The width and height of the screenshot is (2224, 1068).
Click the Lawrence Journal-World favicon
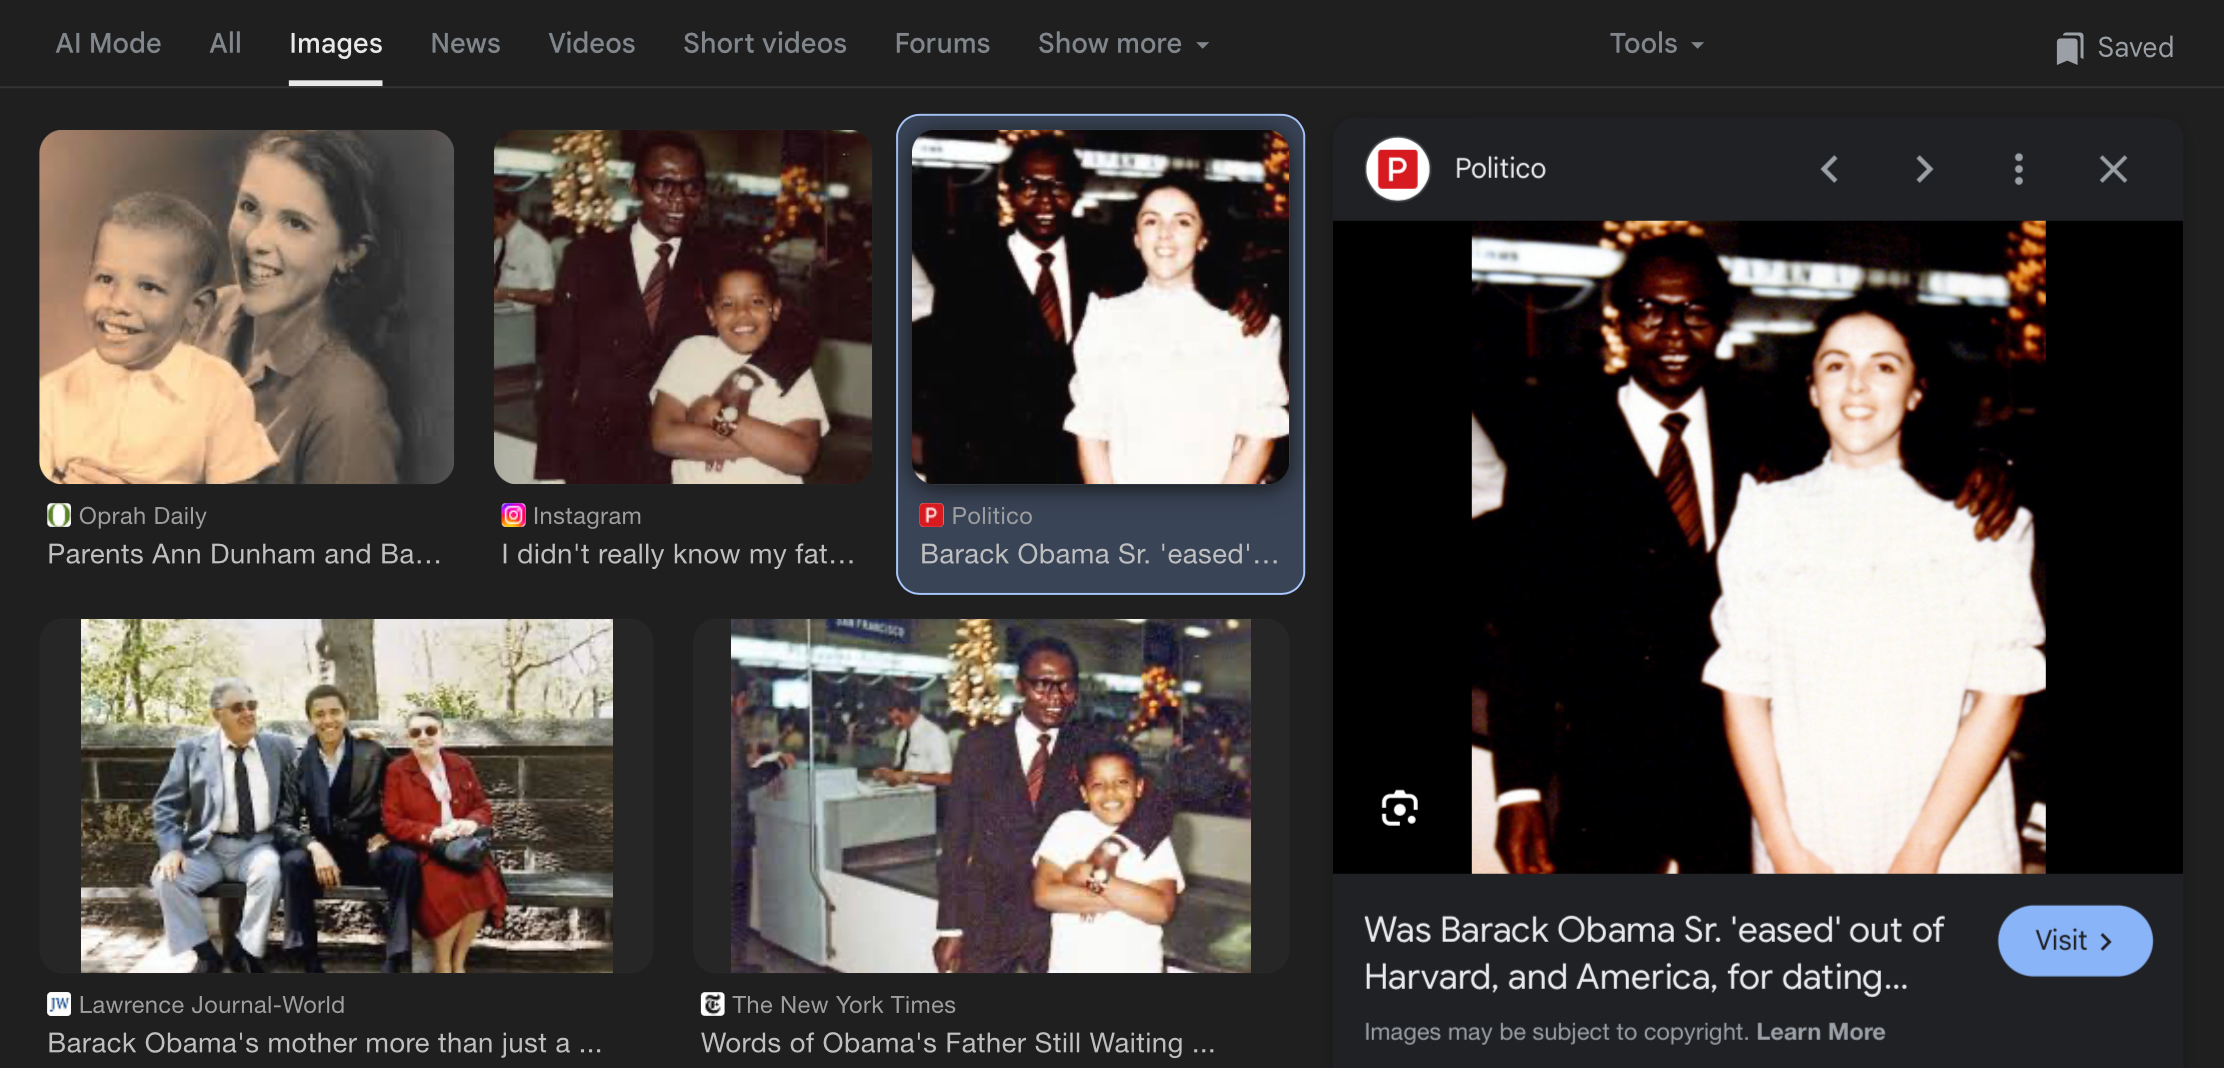59,1004
